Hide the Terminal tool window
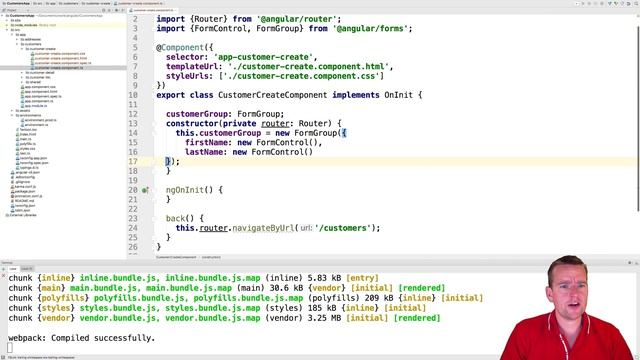 [636, 263]
